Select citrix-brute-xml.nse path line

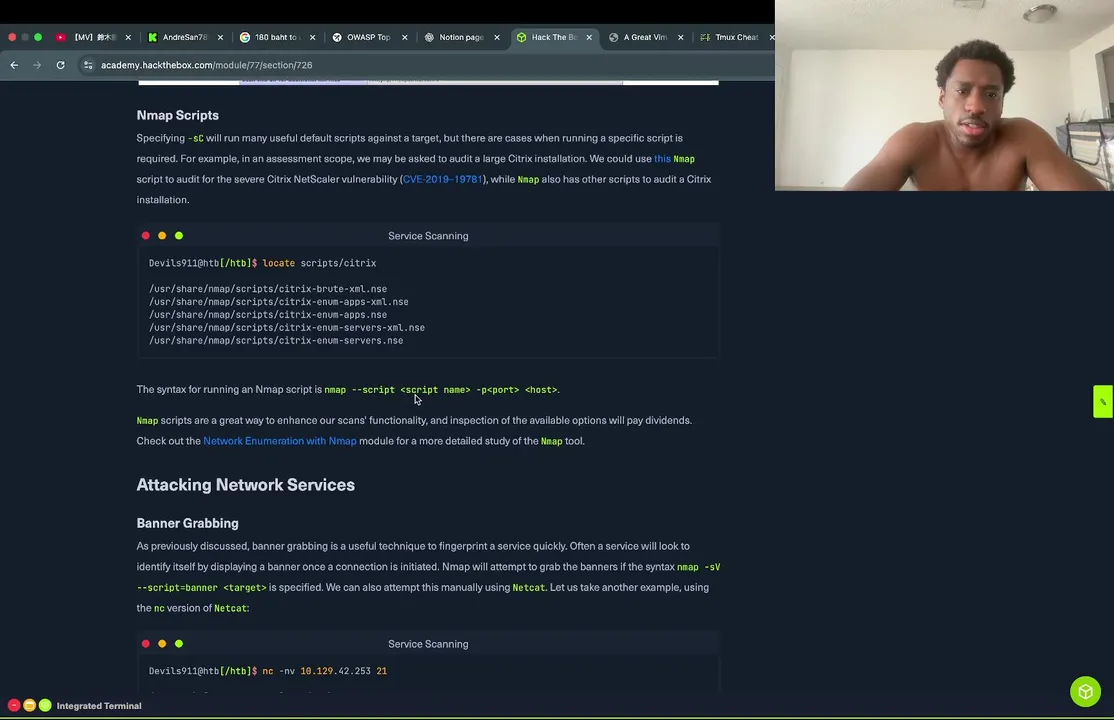268,289
